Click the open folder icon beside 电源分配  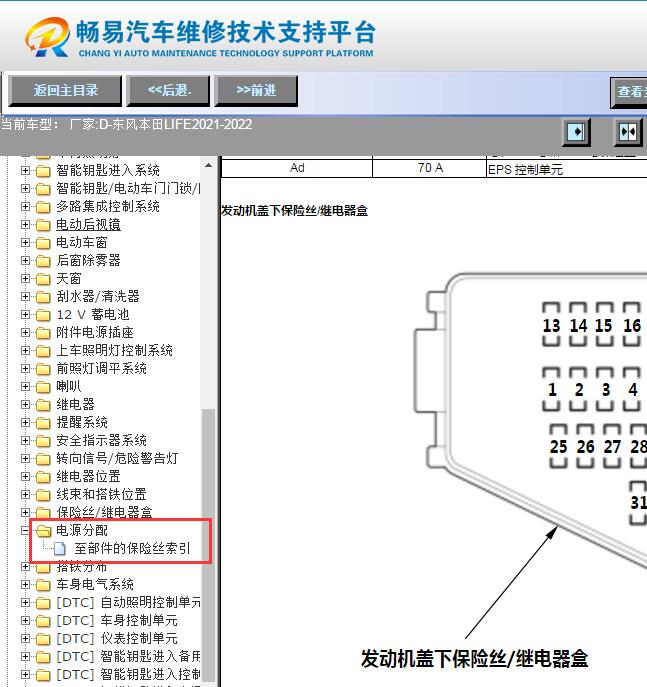43,531
